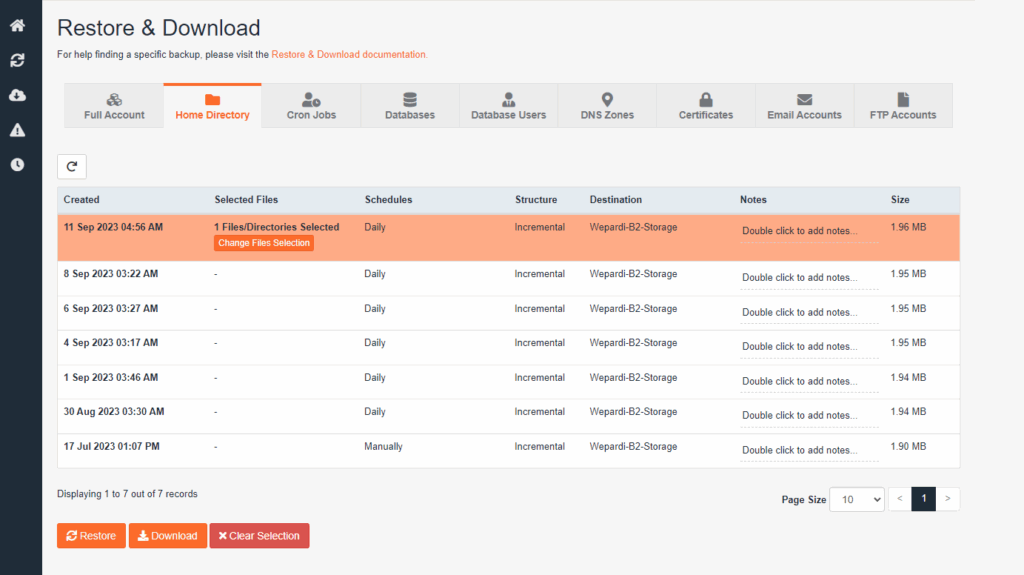Screen dimensions: 1024x575
Task: Open the Databases tab
Action: click(409, 106)
